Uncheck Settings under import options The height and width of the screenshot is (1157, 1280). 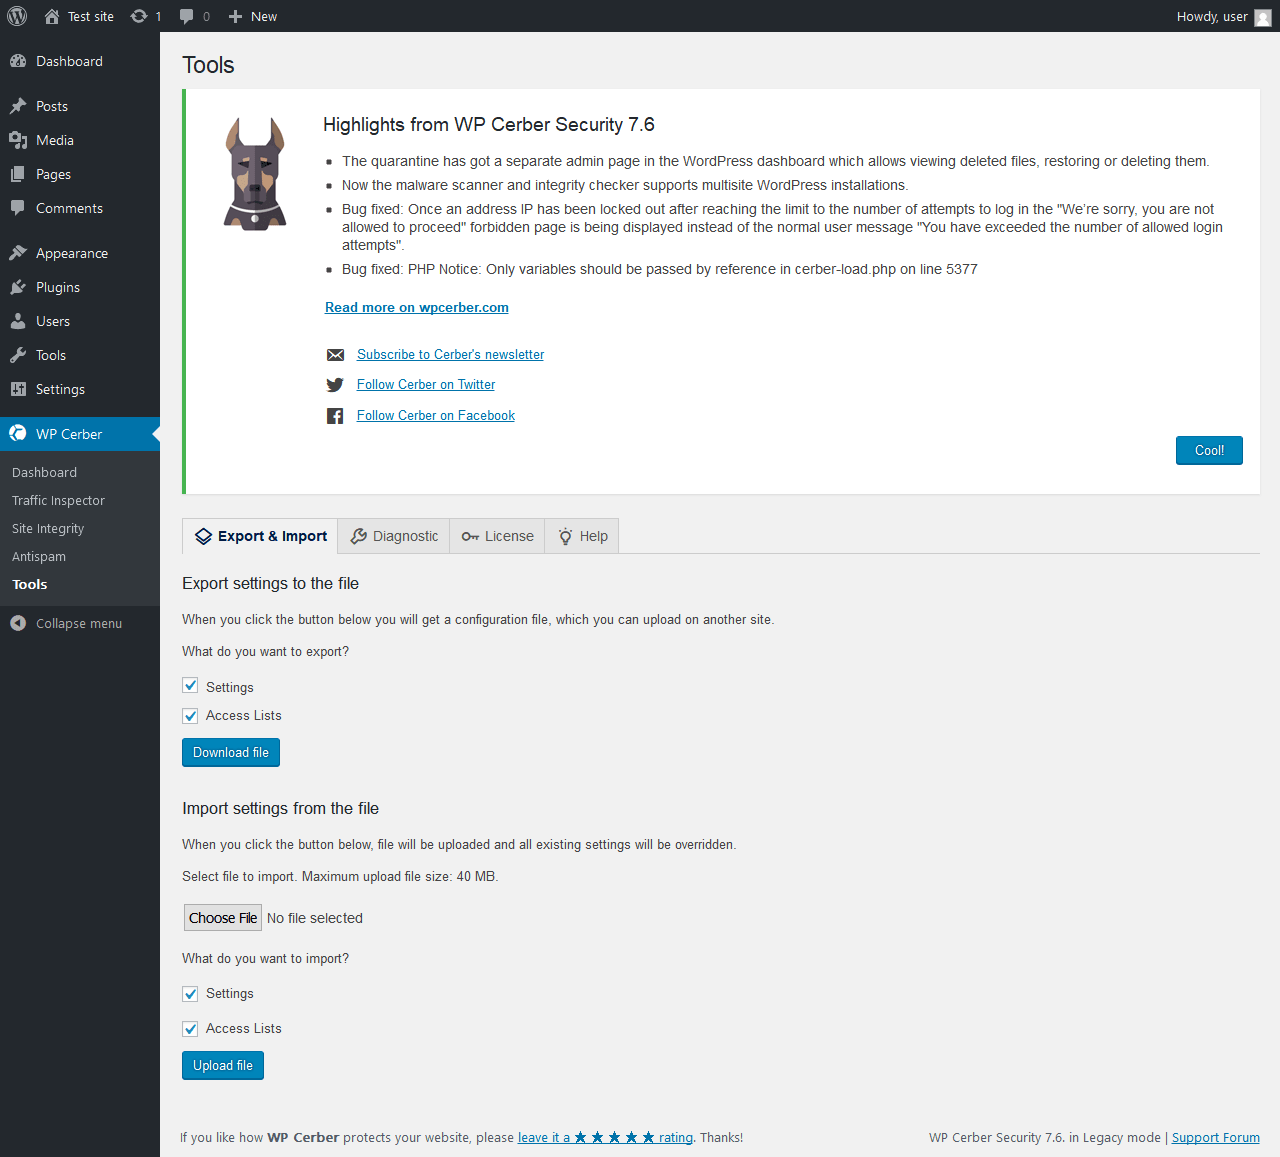190,994
